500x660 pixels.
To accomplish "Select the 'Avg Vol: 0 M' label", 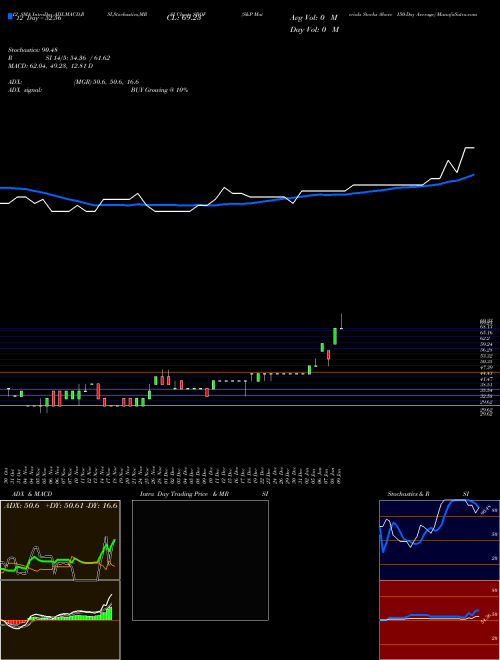I will (314, 18).
